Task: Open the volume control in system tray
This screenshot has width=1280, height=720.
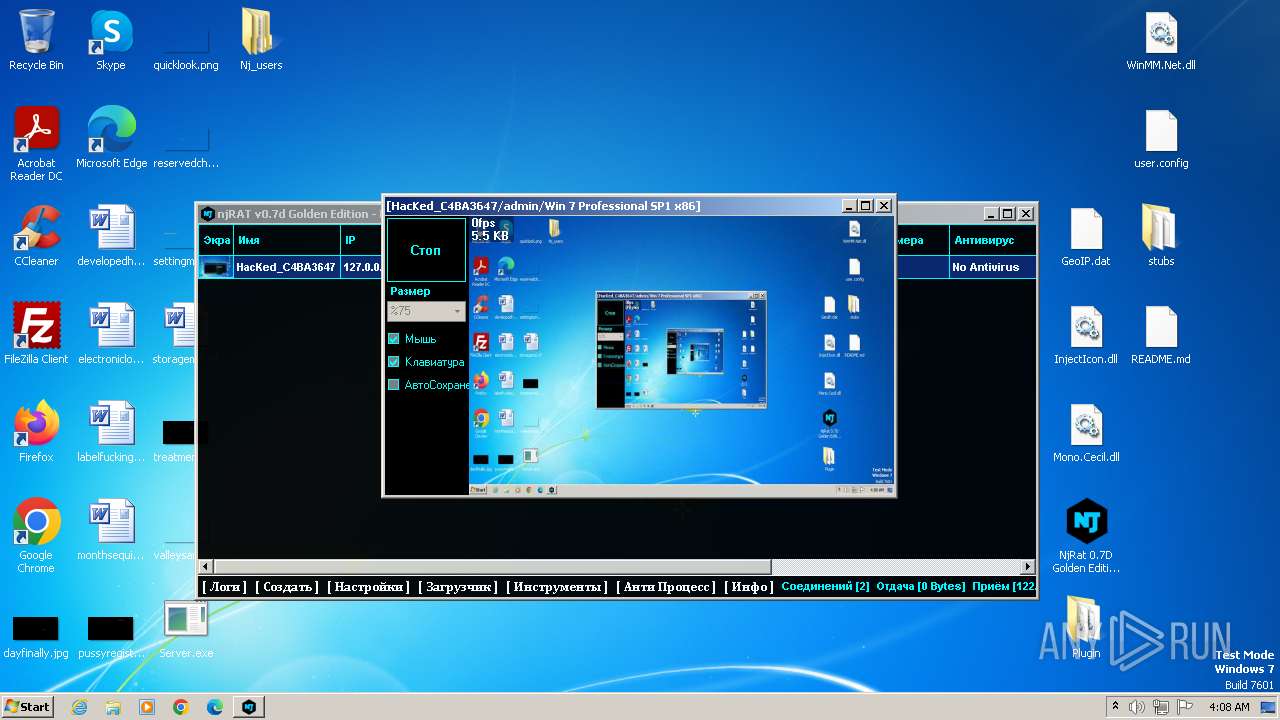Action: coord(1137,707)
